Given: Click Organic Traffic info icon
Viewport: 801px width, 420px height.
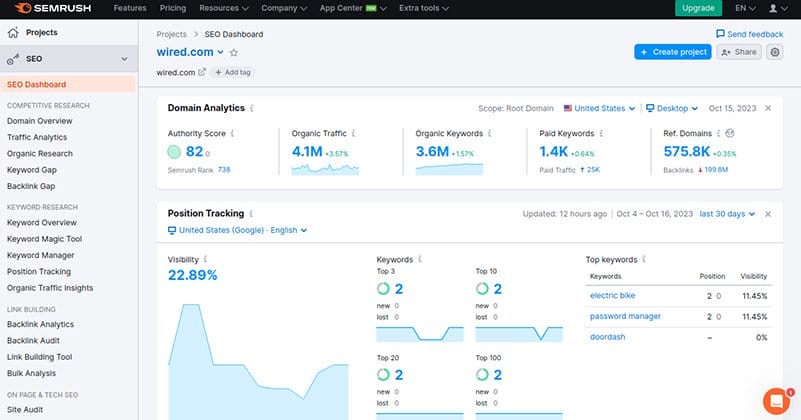Looking at the screenshot, I should coord(354,133).
